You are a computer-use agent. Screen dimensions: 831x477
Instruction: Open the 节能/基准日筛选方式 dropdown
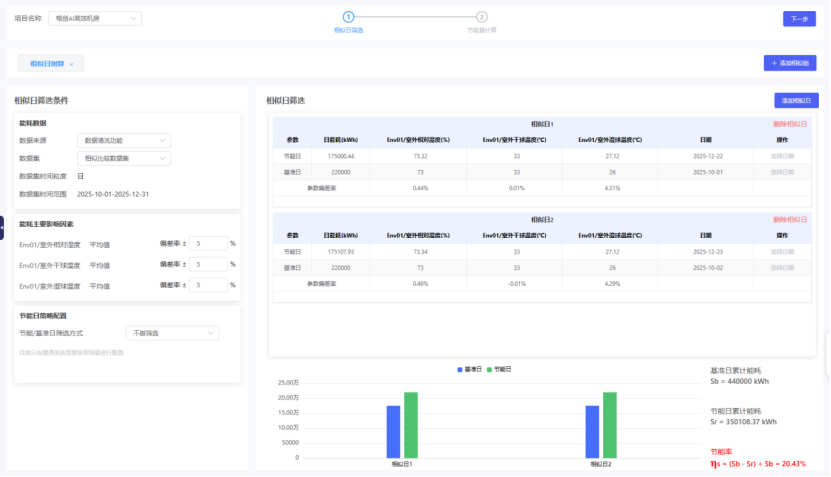[172, 333]
